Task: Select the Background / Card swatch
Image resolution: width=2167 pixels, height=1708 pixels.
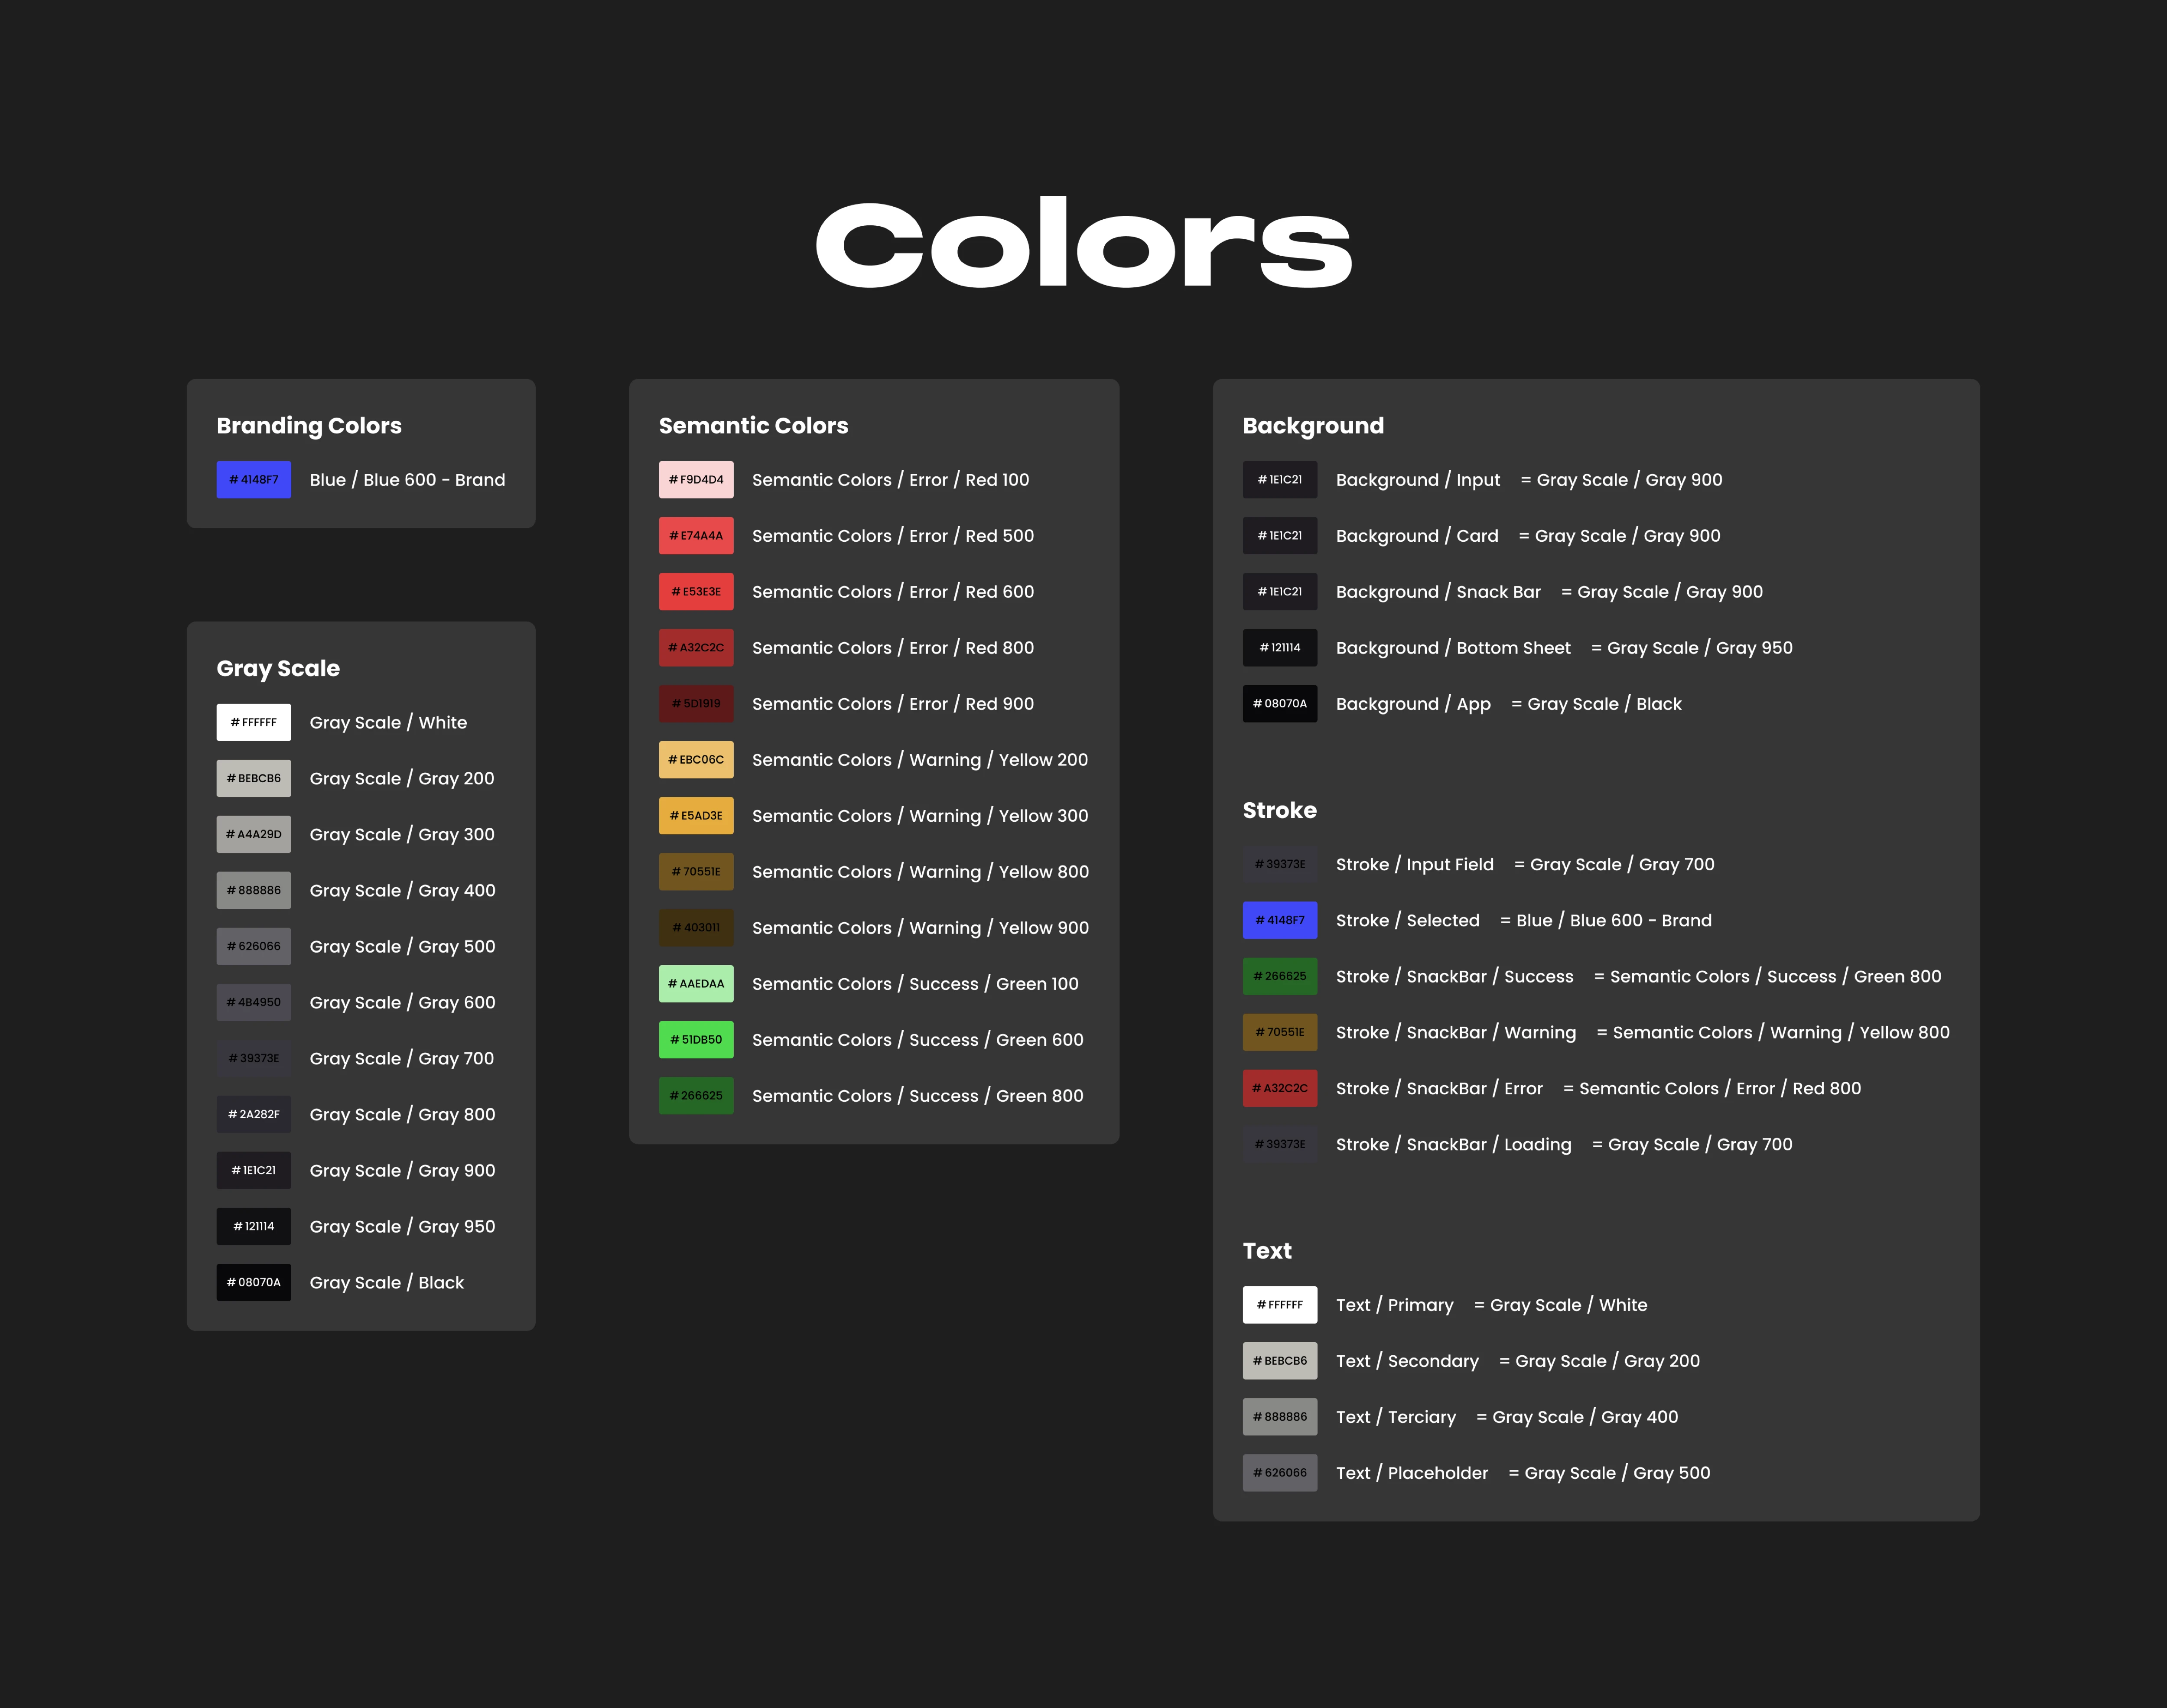Action: (1280, 536)
